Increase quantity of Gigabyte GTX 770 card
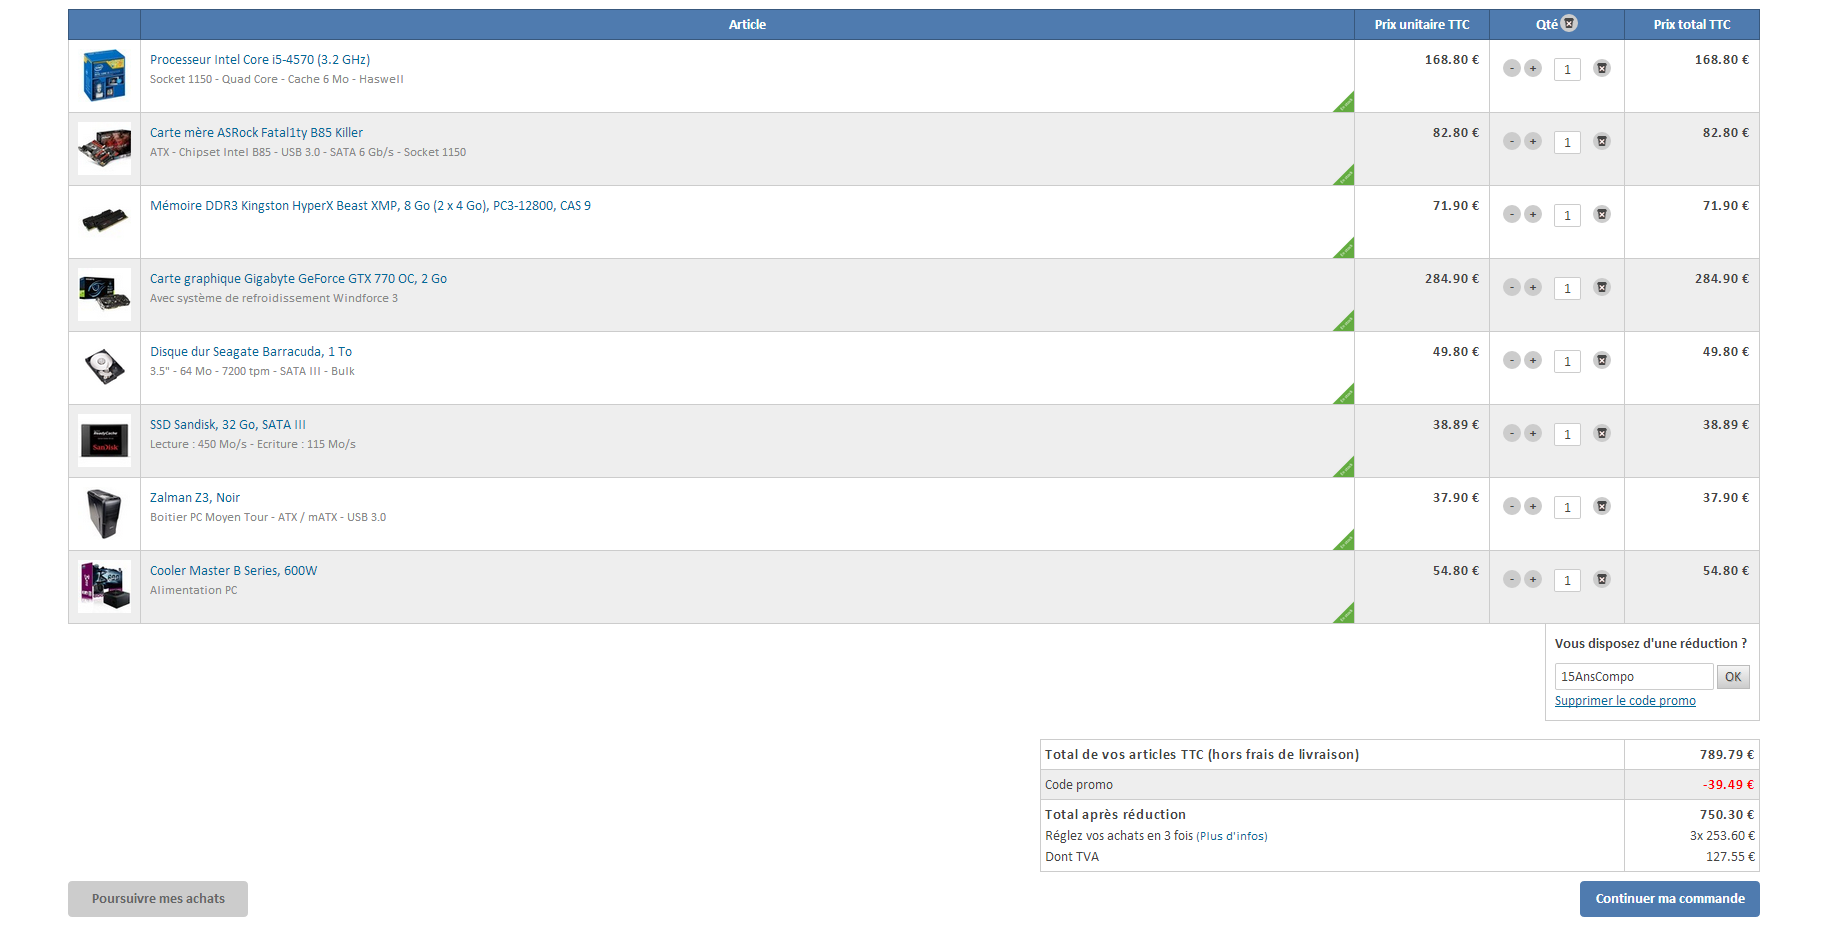Viewport: 1827px width, 929px height. [1533, 287]
